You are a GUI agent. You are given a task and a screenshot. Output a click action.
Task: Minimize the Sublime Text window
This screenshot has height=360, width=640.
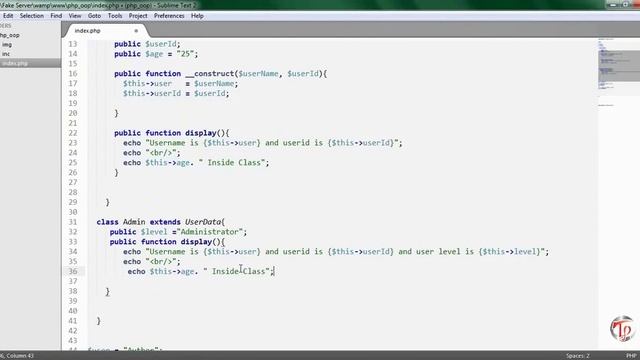(612, 4)
